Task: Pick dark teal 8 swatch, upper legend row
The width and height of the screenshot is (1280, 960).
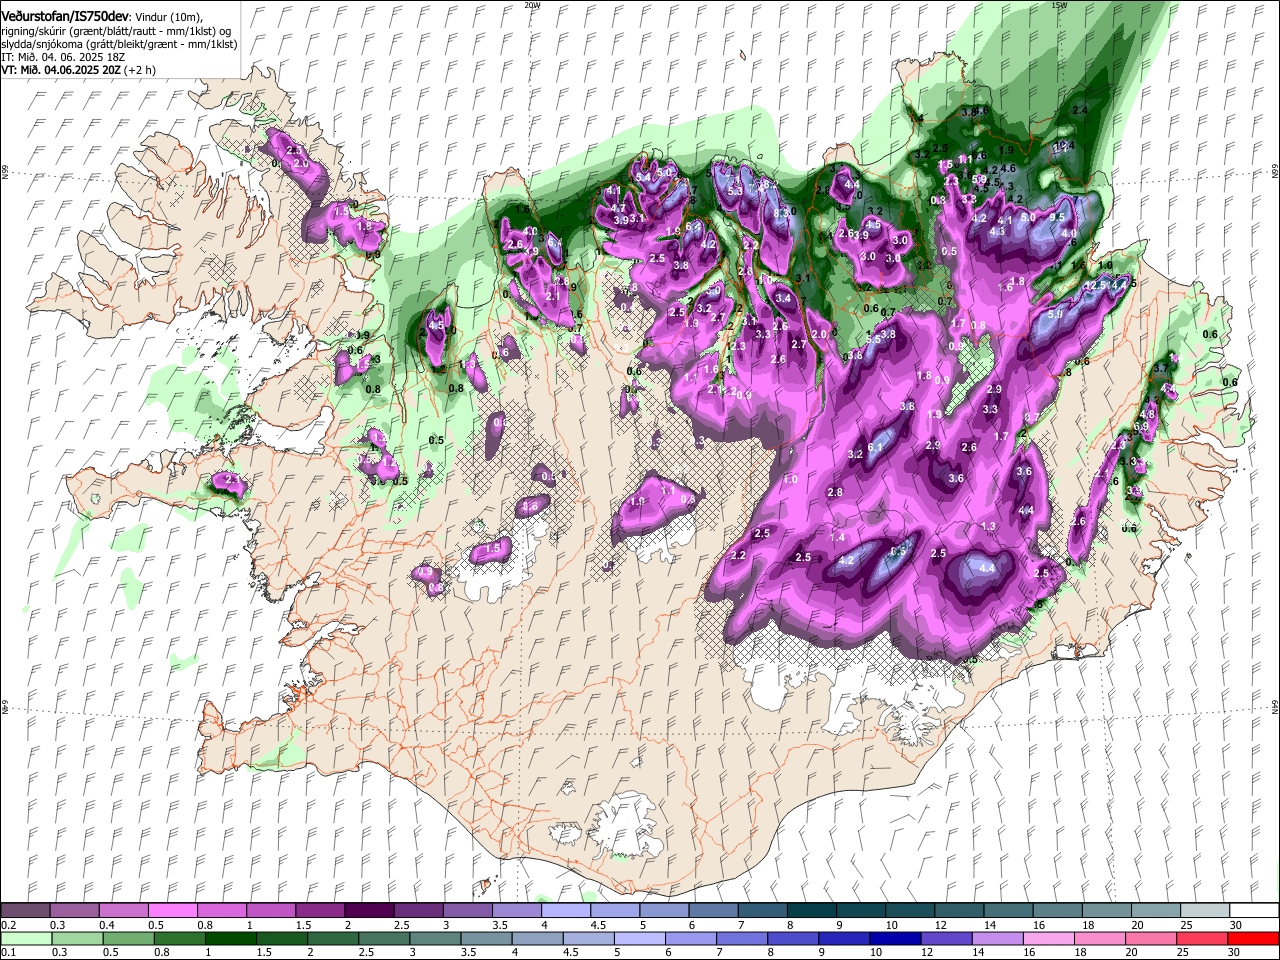Action: [x=811, y=910]
